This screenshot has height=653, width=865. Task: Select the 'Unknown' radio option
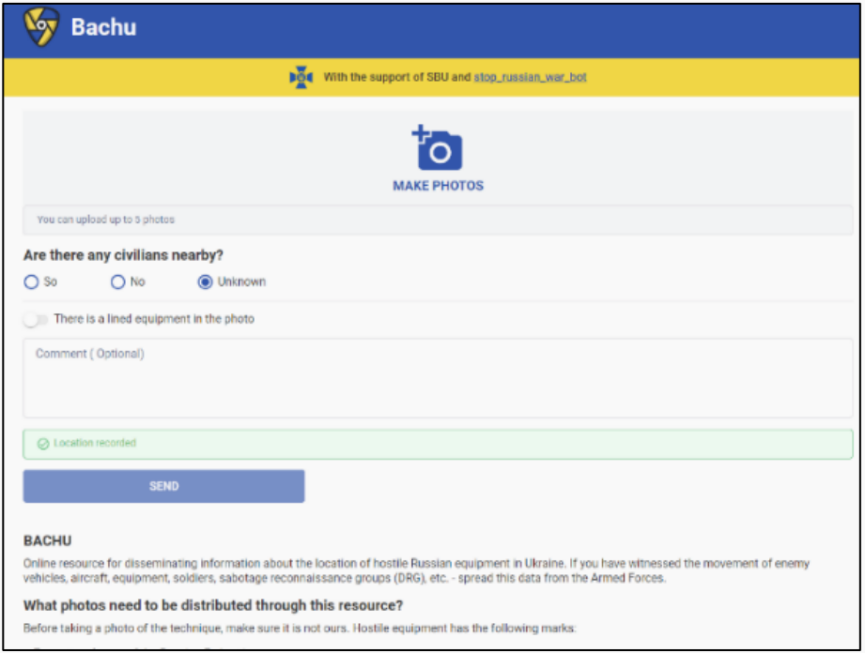coord(205,282)
